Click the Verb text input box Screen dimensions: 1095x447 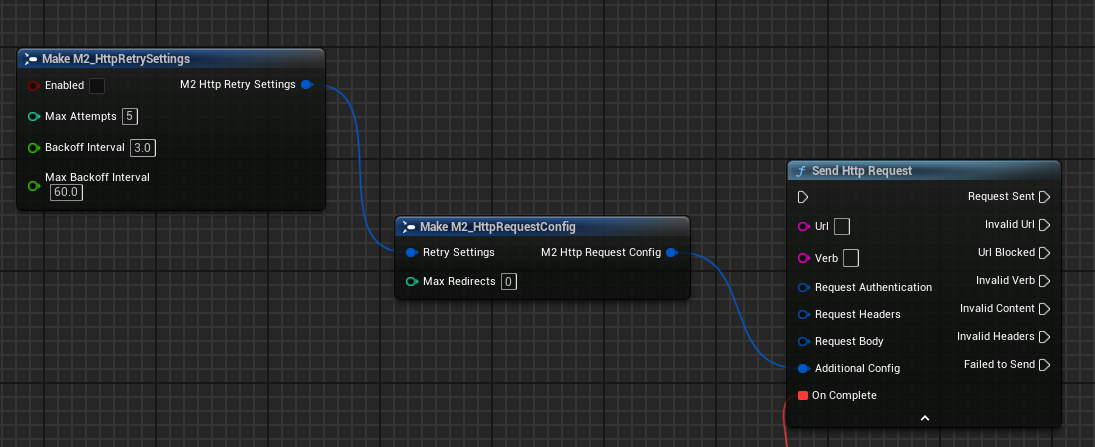(851, 259)
